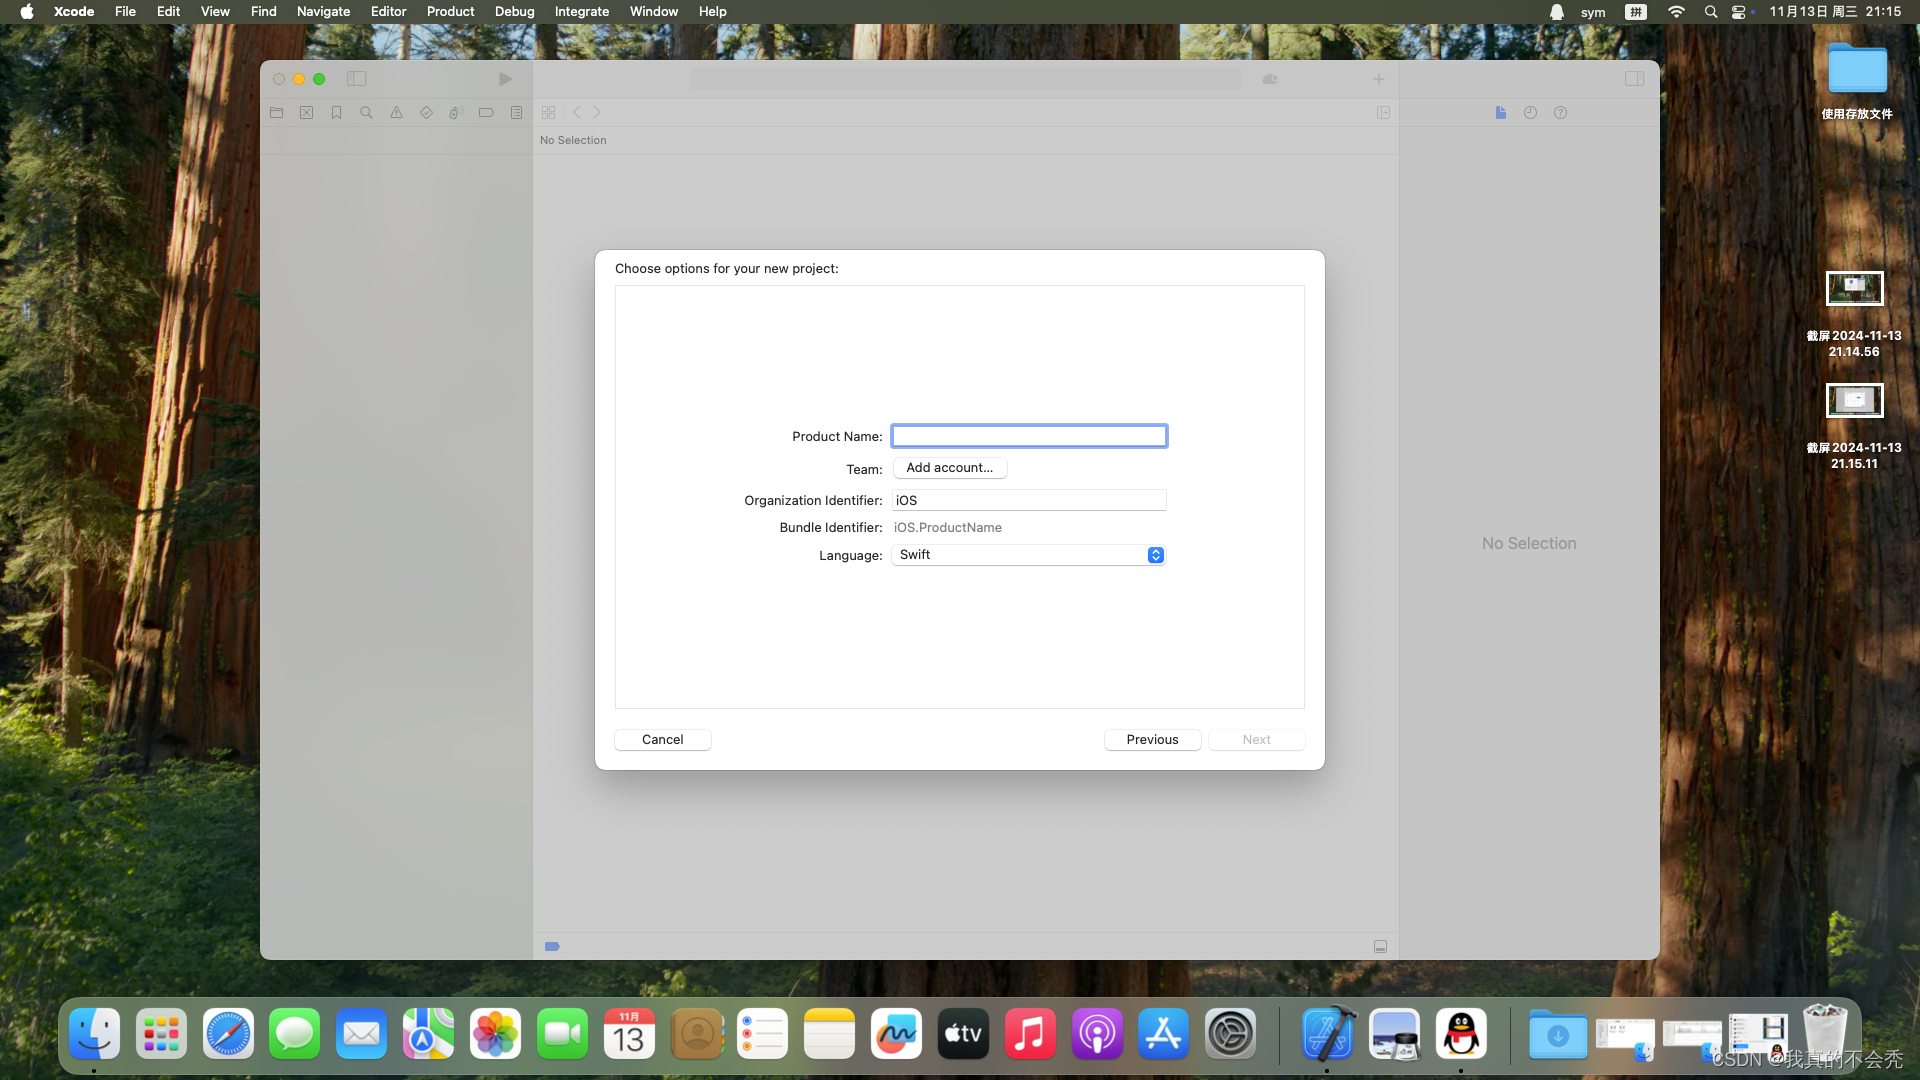Open the Language dropdown showing Swift
This screenshot has width=1920, height=1080.
(1029, 555)
